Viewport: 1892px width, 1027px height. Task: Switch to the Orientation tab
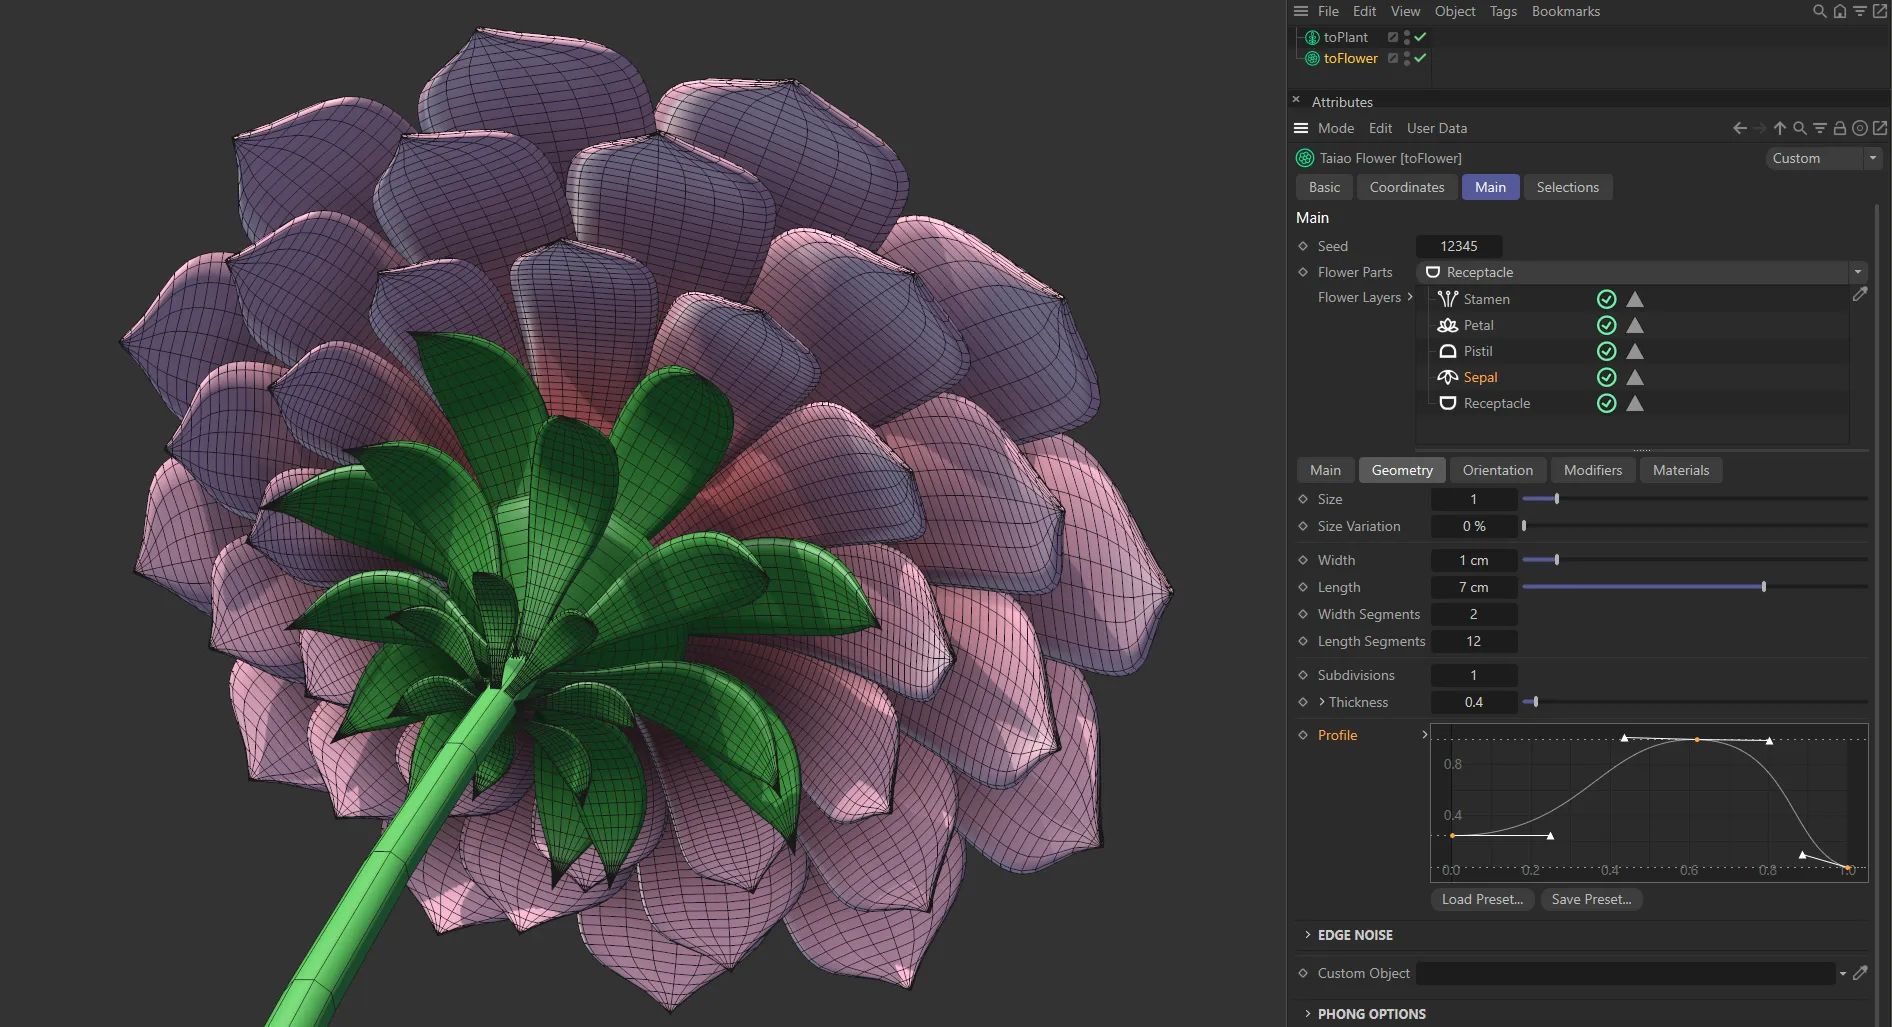1497,470
